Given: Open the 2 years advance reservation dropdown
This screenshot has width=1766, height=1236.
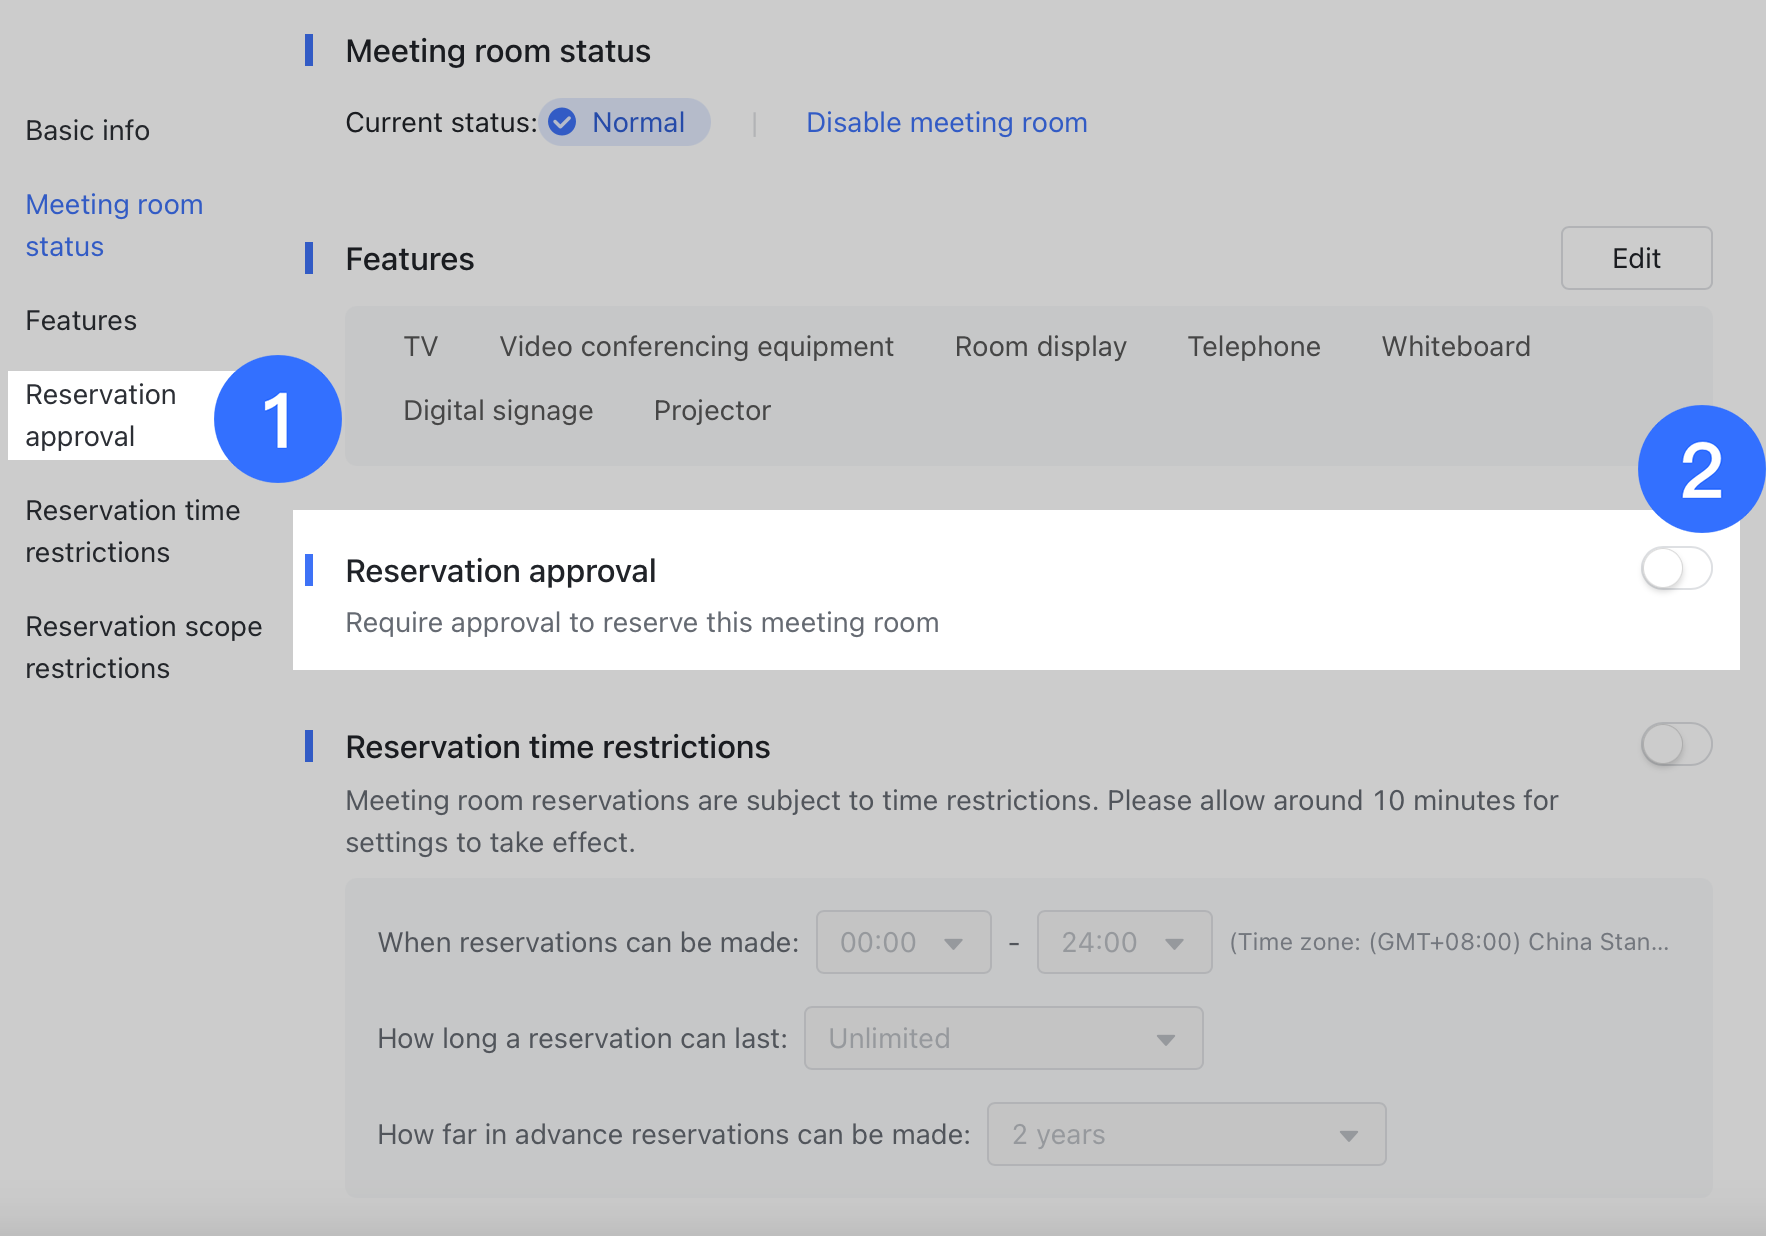Looking at the screenshot, I should pyautogui.click(x=1186, y=1134).
